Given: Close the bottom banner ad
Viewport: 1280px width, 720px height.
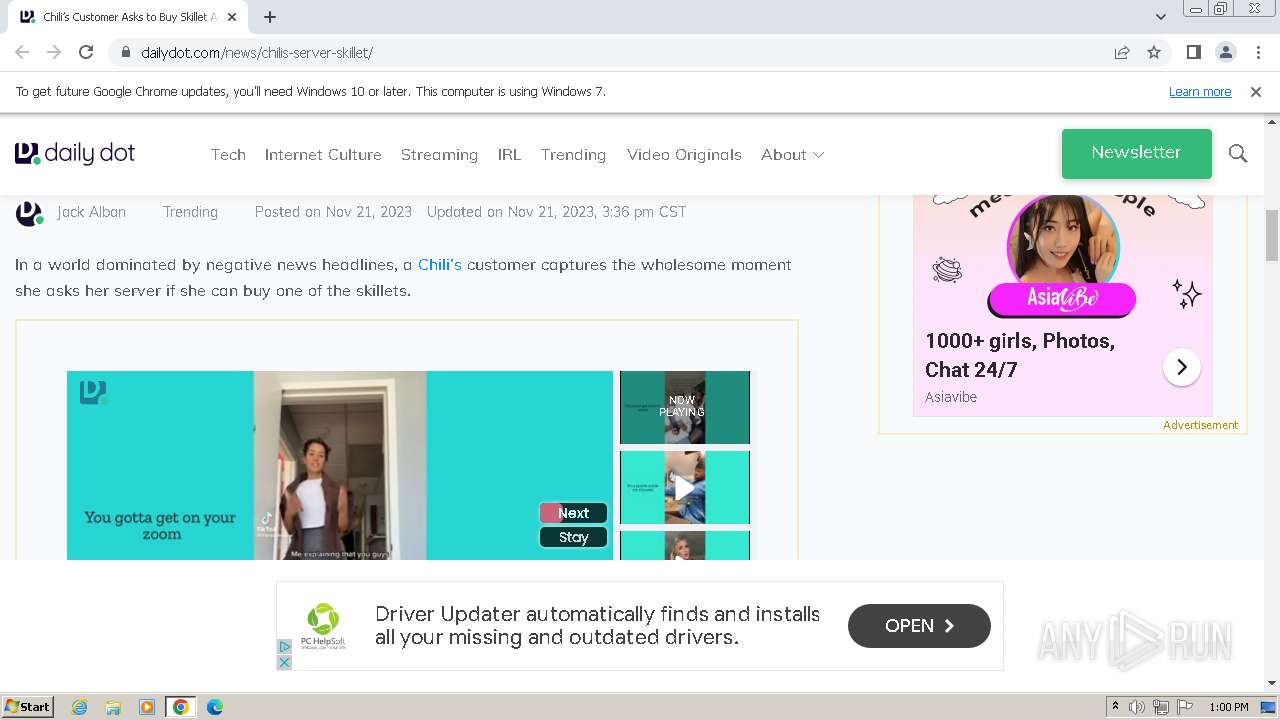Looking at the screenshot, I should pos(284,662).
